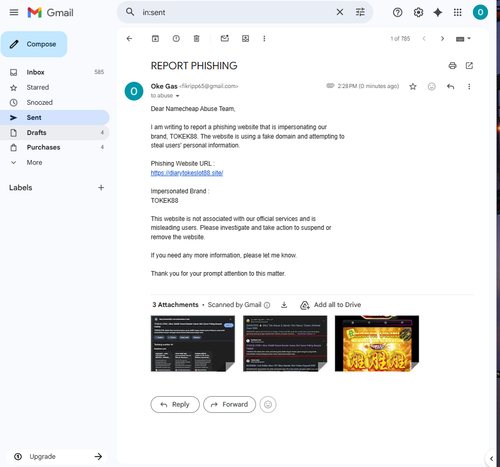Open search filter options
The image size is (500, 467).
point(360,12)
